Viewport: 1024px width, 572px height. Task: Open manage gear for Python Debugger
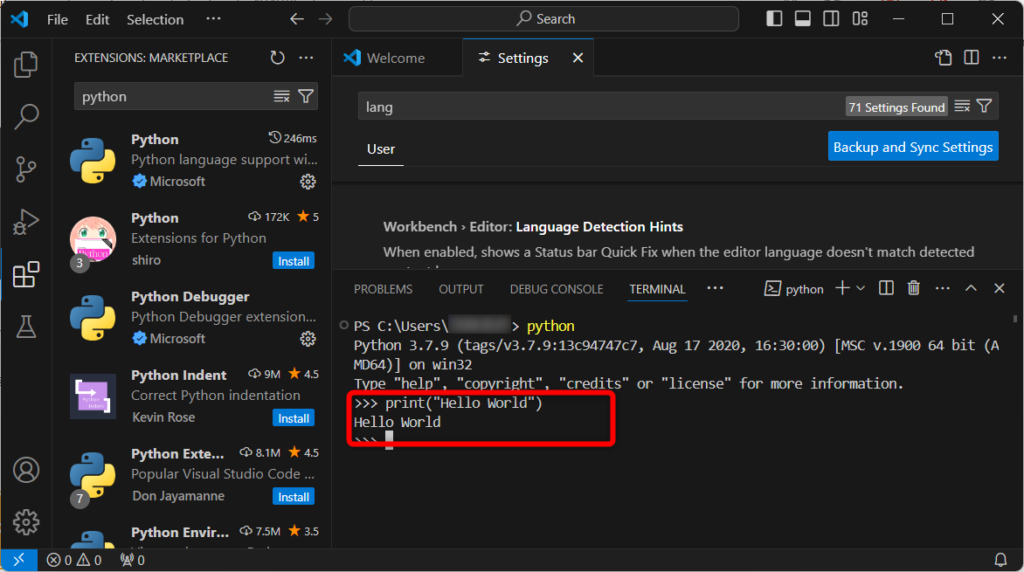click(308, 339)
